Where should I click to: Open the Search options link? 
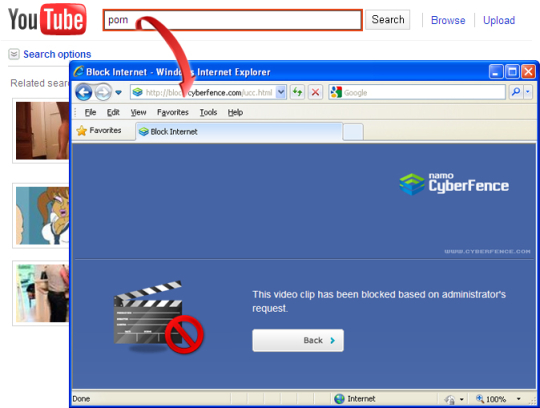(x=57, y=54)
